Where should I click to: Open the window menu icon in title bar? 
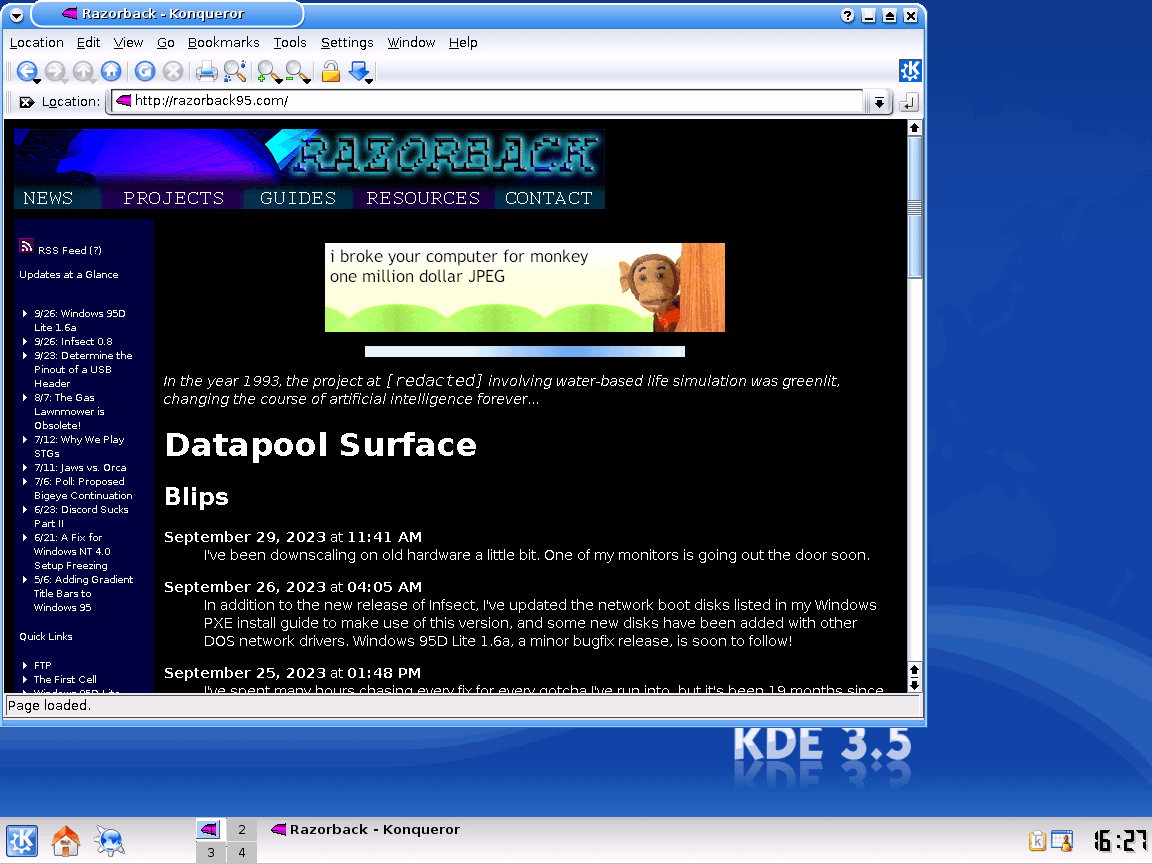click(x=16, y=15)
